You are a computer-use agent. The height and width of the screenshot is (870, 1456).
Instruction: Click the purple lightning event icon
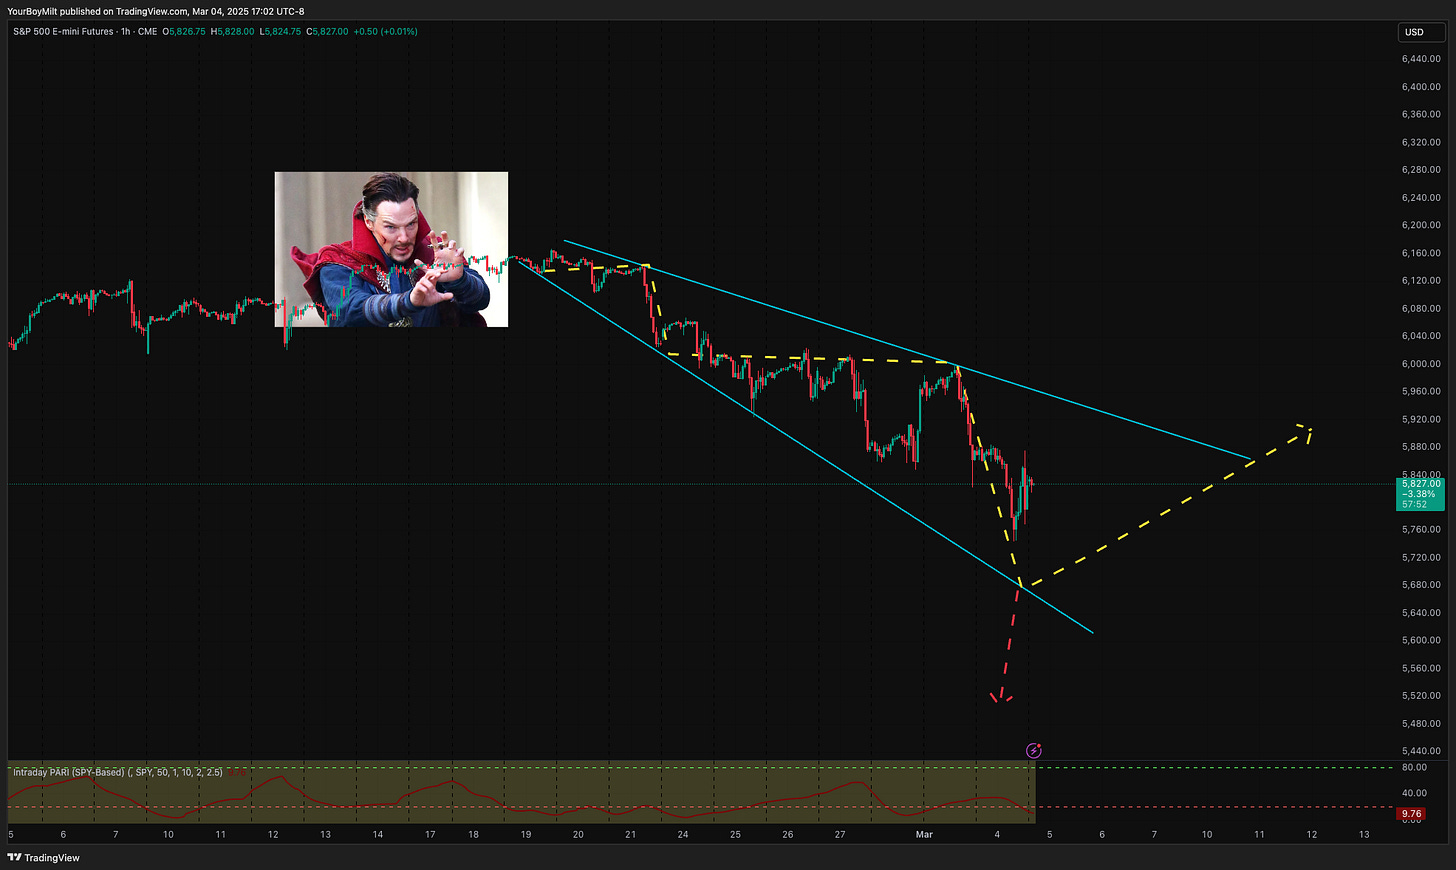tap(1034, 751)
